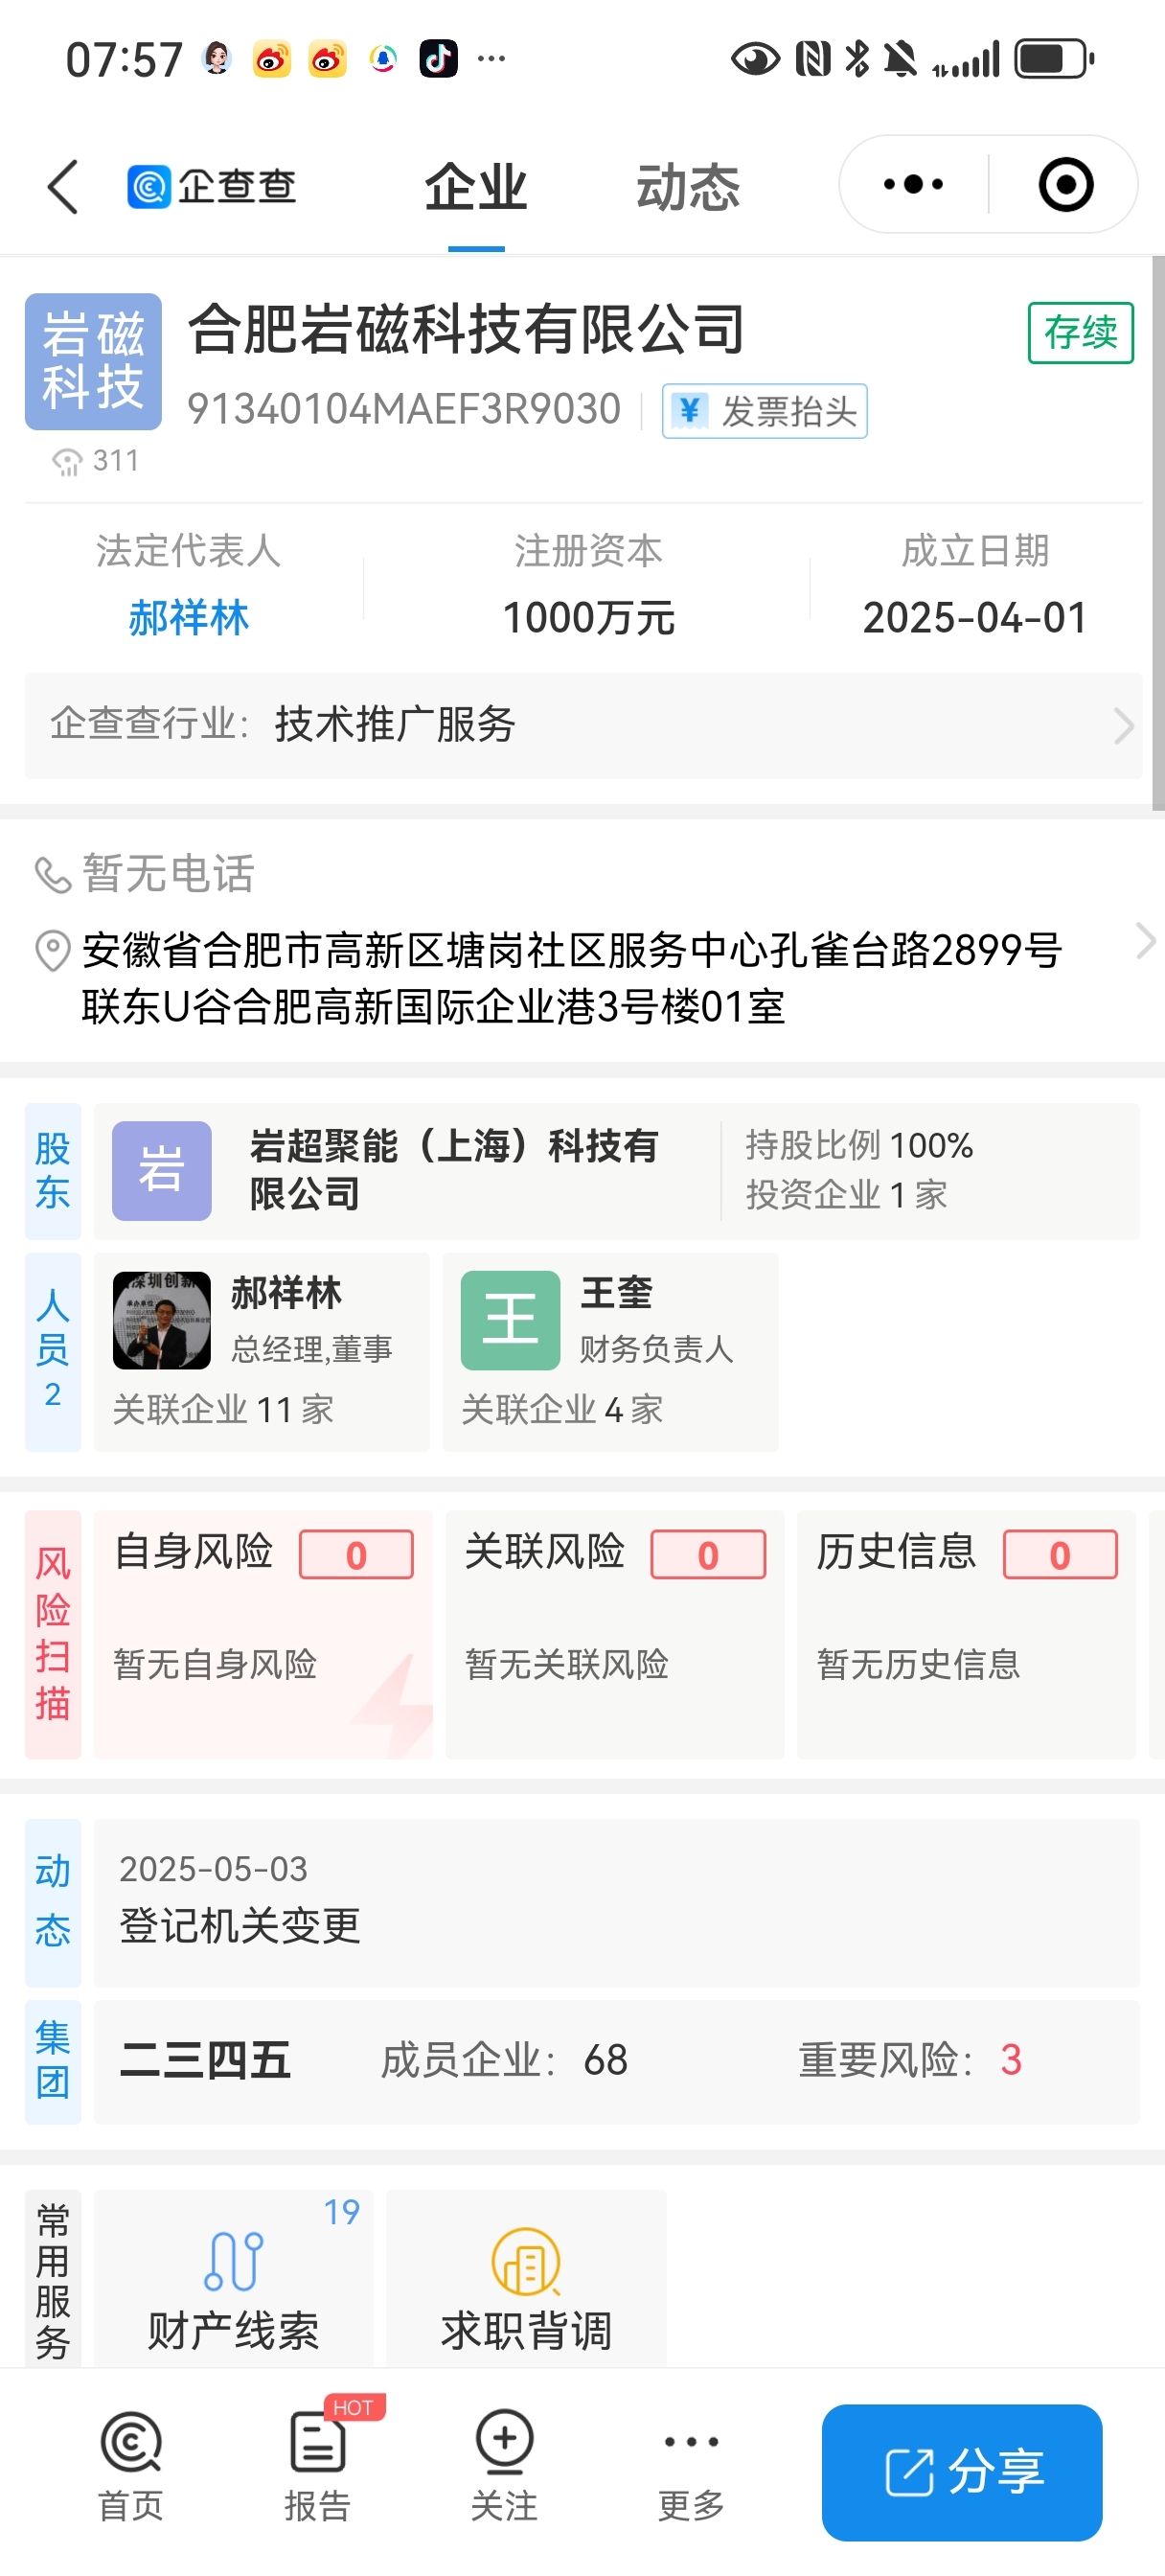Expand the company address chevron
Screen dimensions: 1165x2576
(x=1145, y=941)
